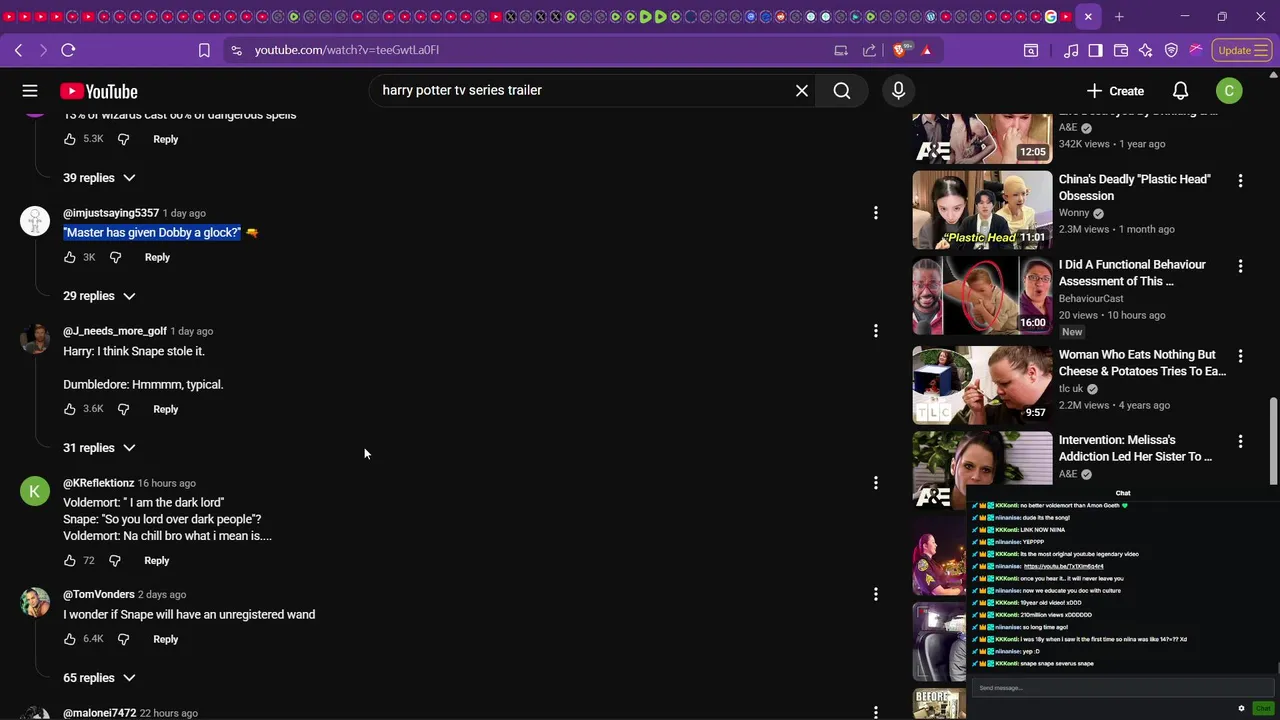Like the @KReflektionz dark lord comment
Screen dimensions: 1280x720
70,561
